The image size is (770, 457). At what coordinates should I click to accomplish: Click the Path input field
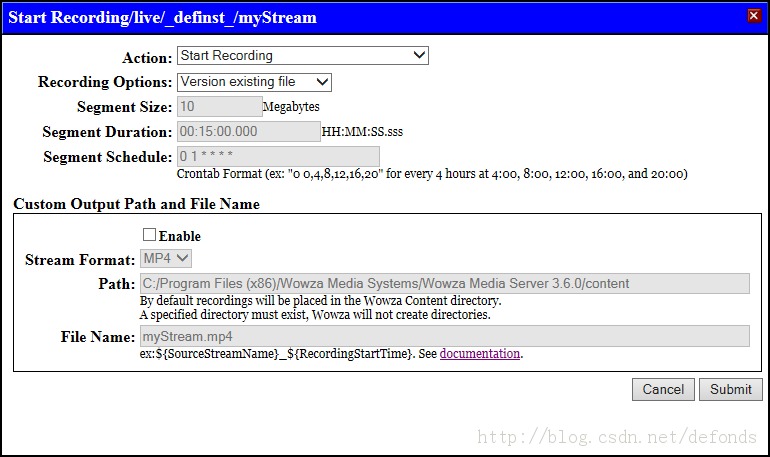[445, 284]
